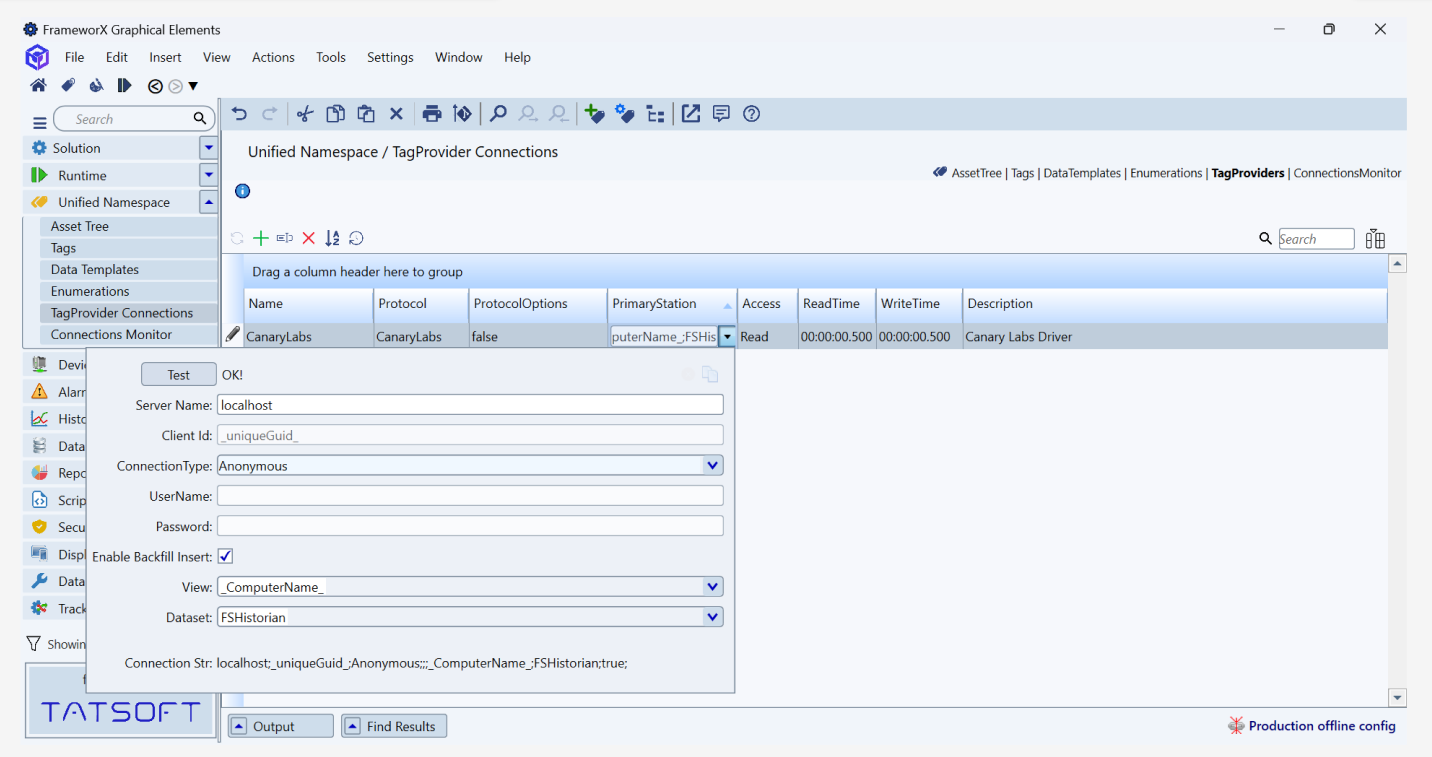Open tag settings with the gear tag icon
This screenshot has width=1432, height=757.
[625, 114]
